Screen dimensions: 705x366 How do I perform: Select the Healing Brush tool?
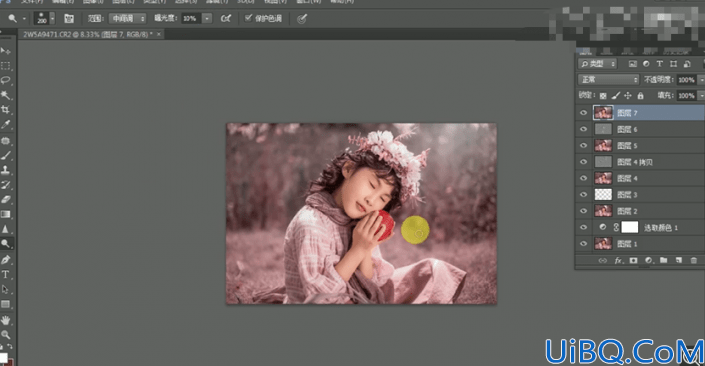click(5, 141)
